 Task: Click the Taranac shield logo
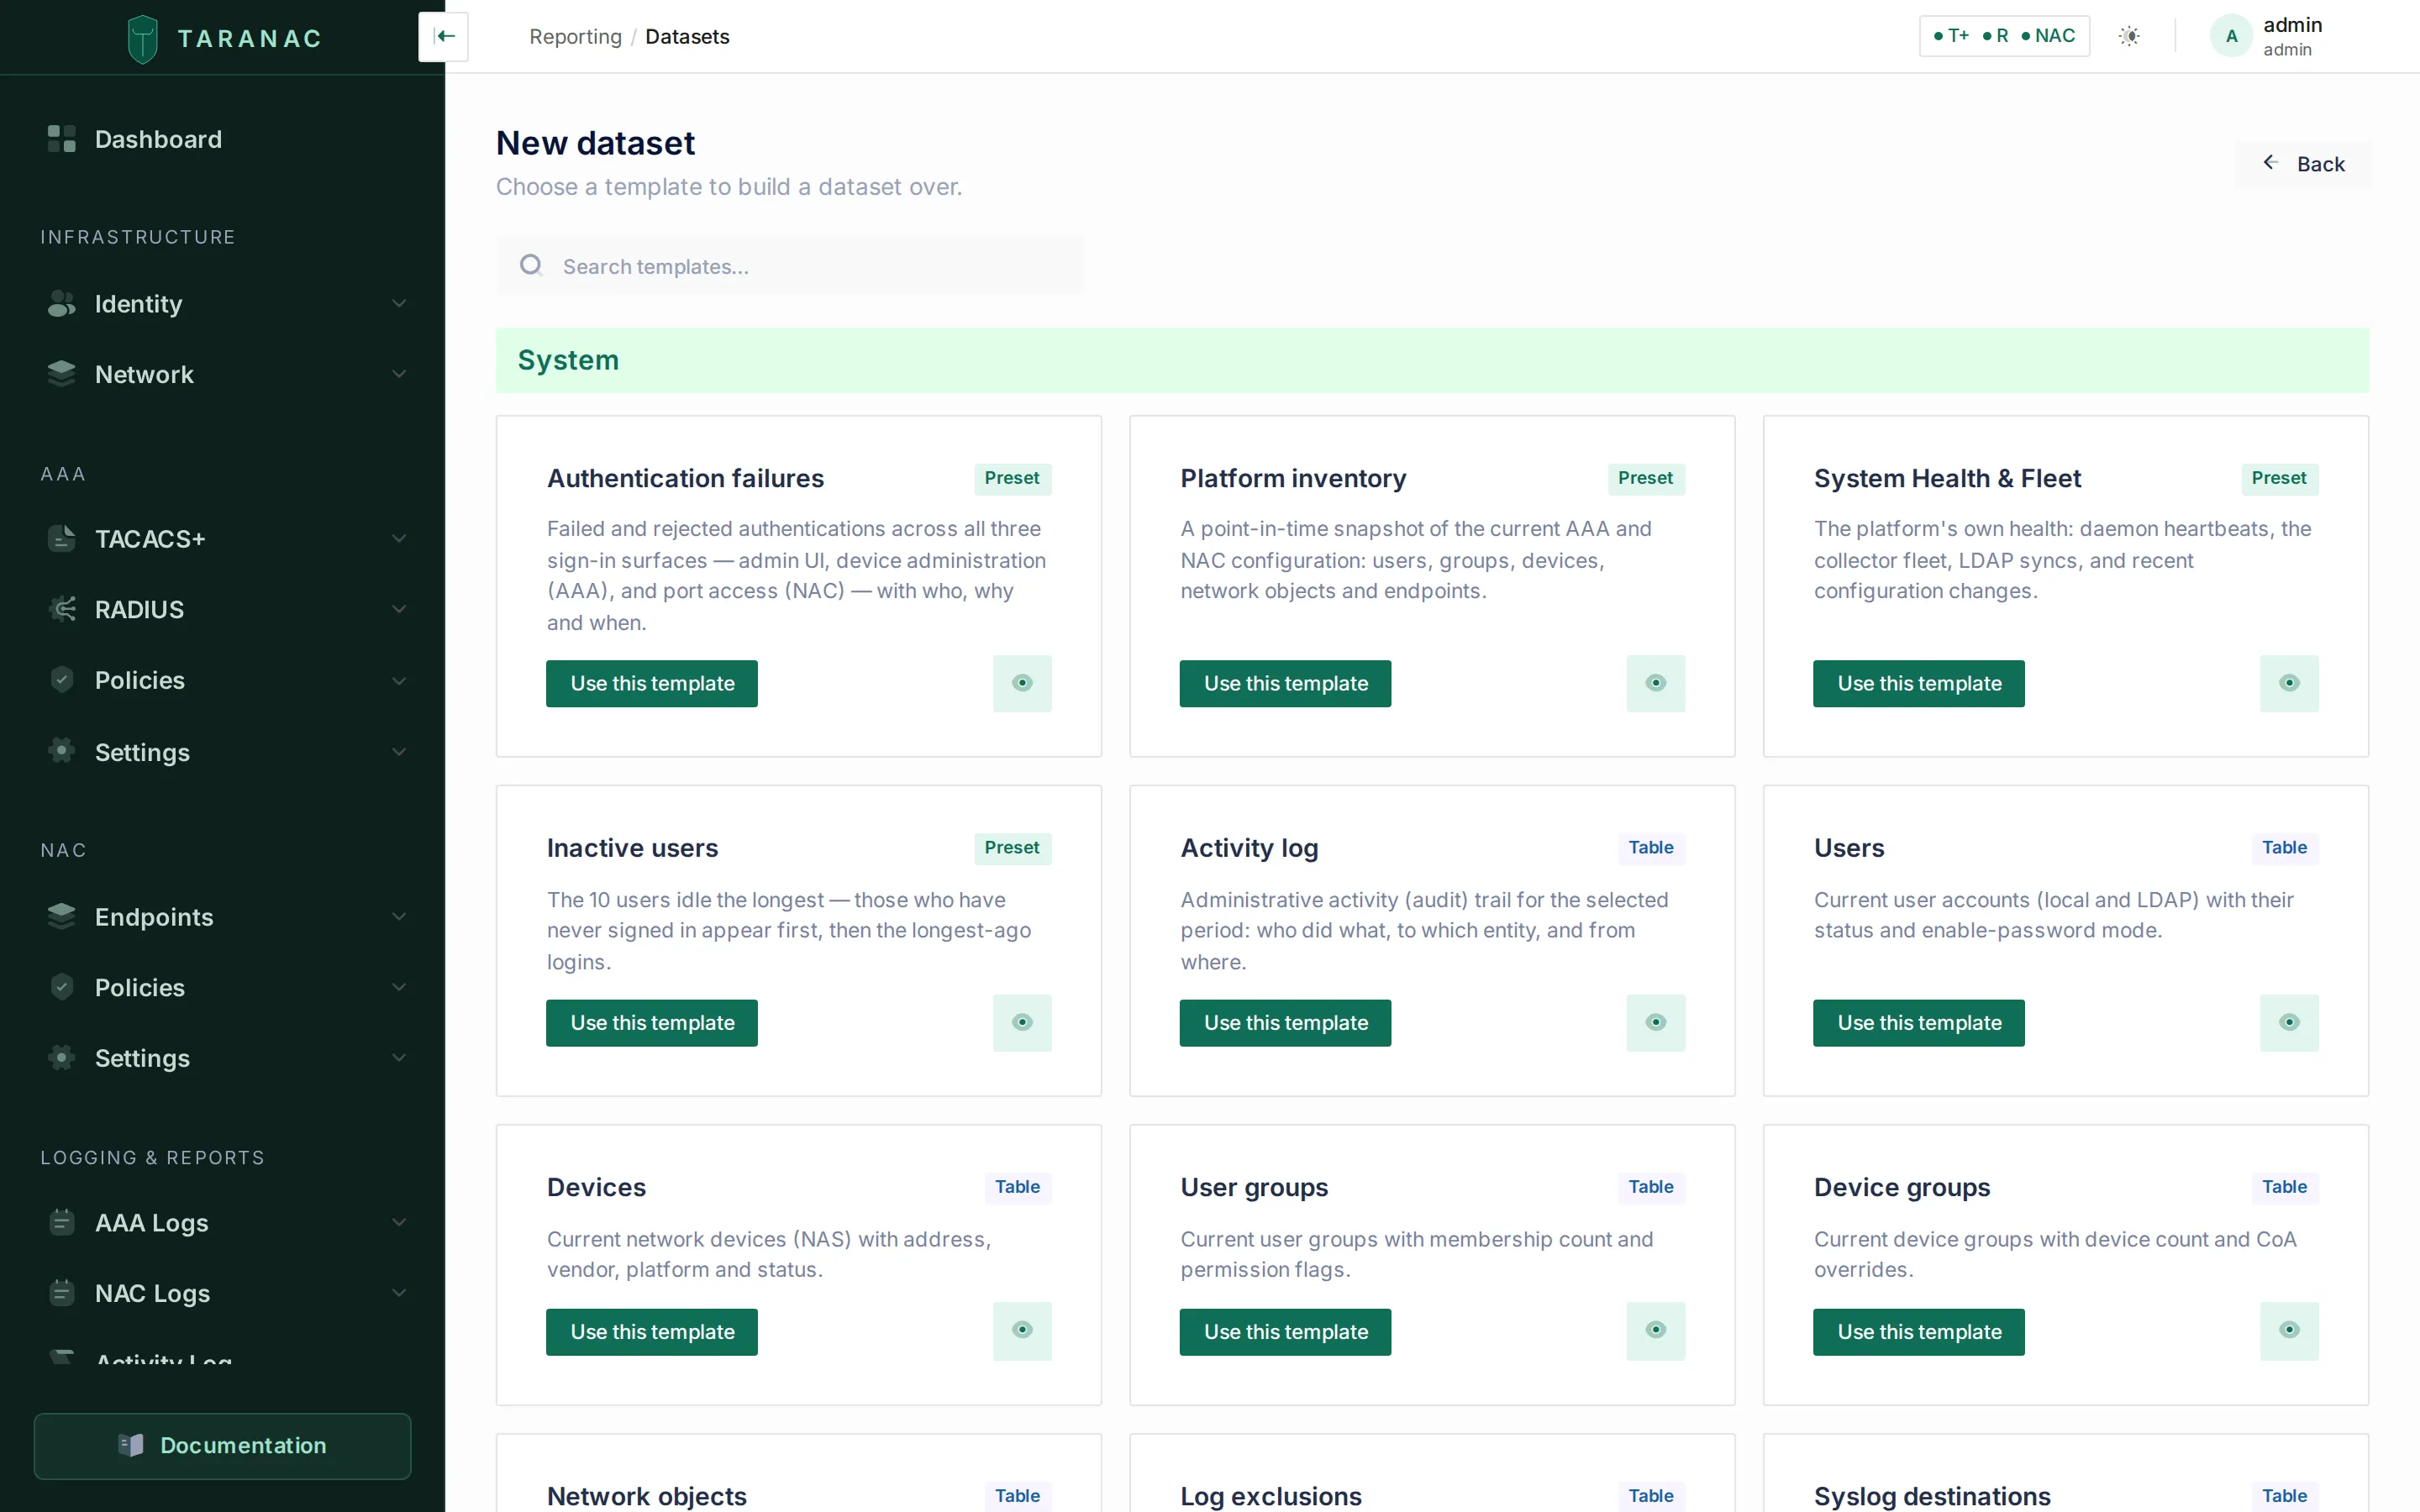click(x=143, y=38)
